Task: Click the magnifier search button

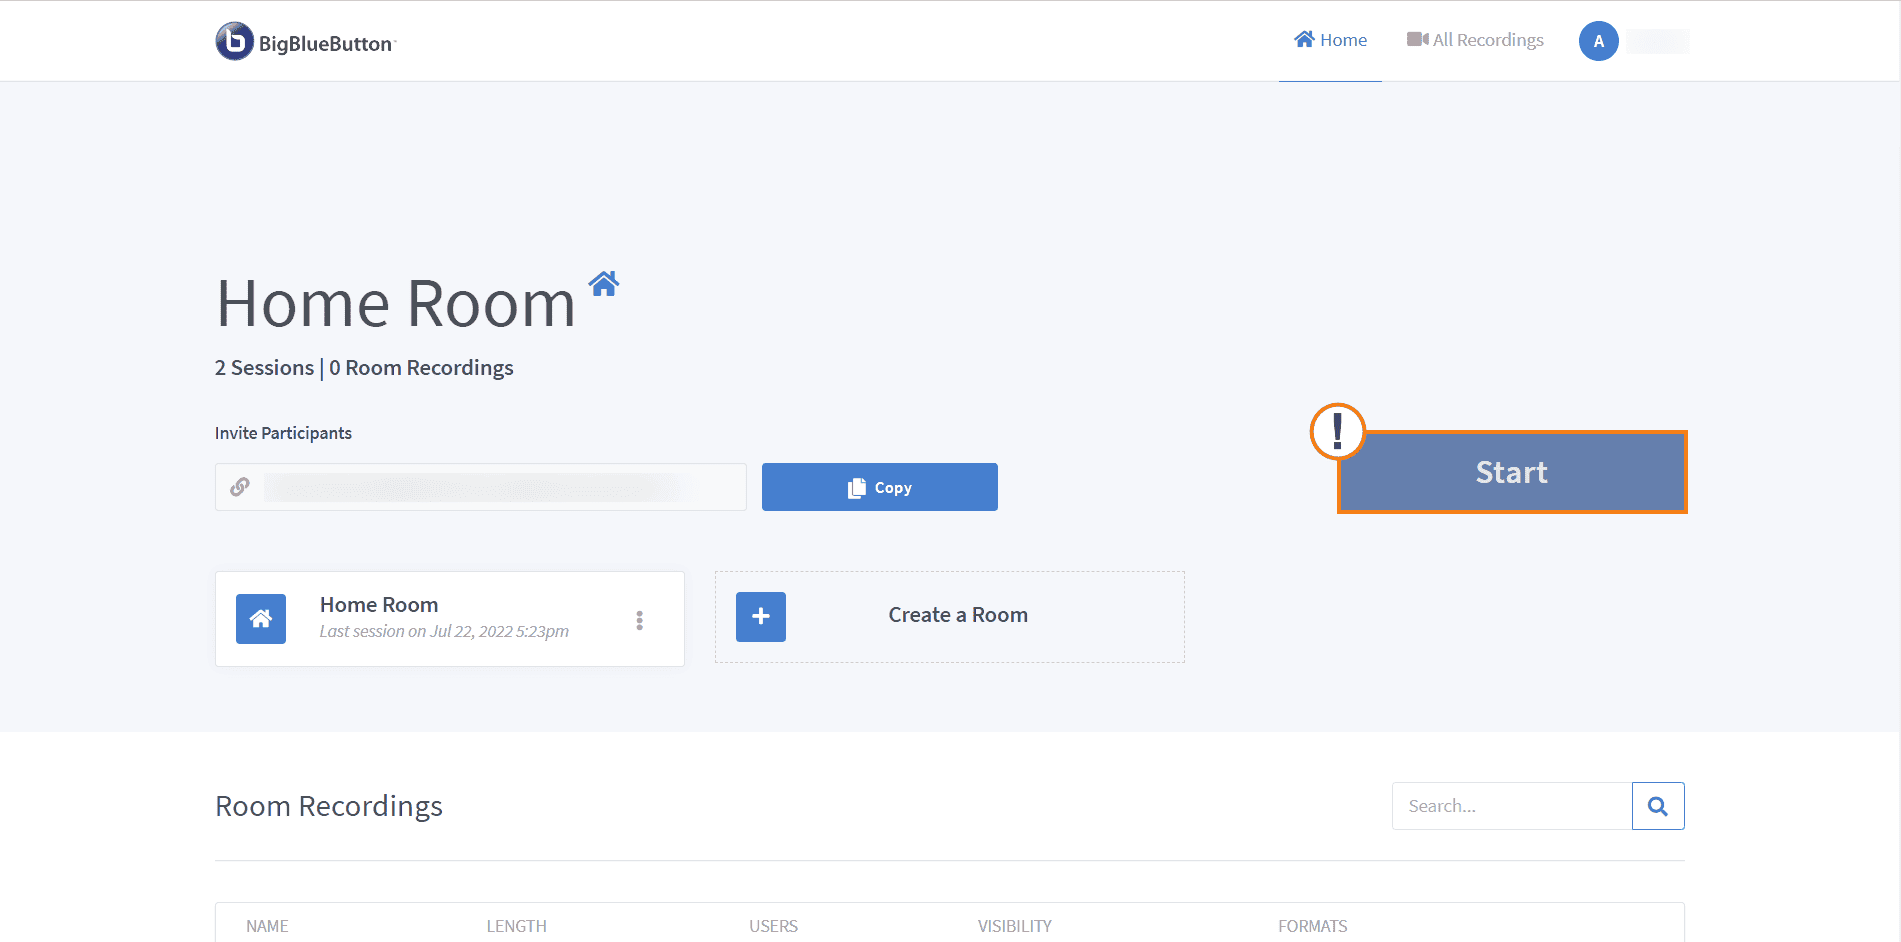Action: click(1658, 806)
